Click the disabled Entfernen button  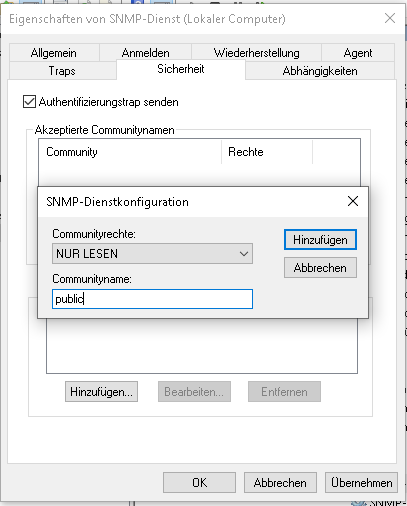click(284, 392)
